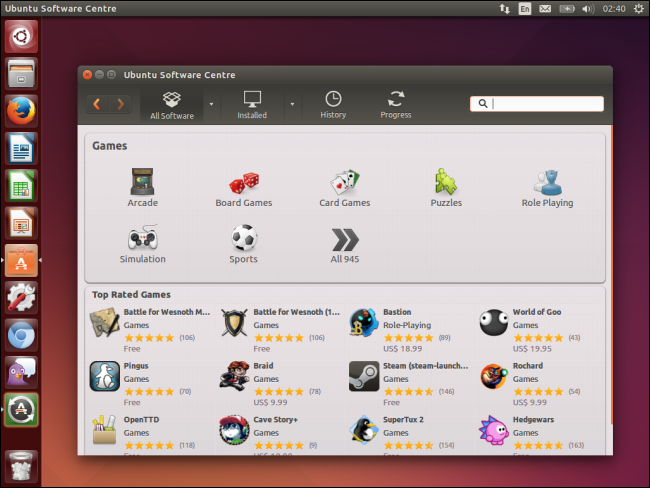The height and width of the screenshot is (488, 650).
Task: Select the 'Bastion' title text
Action: tap(397, 312)
